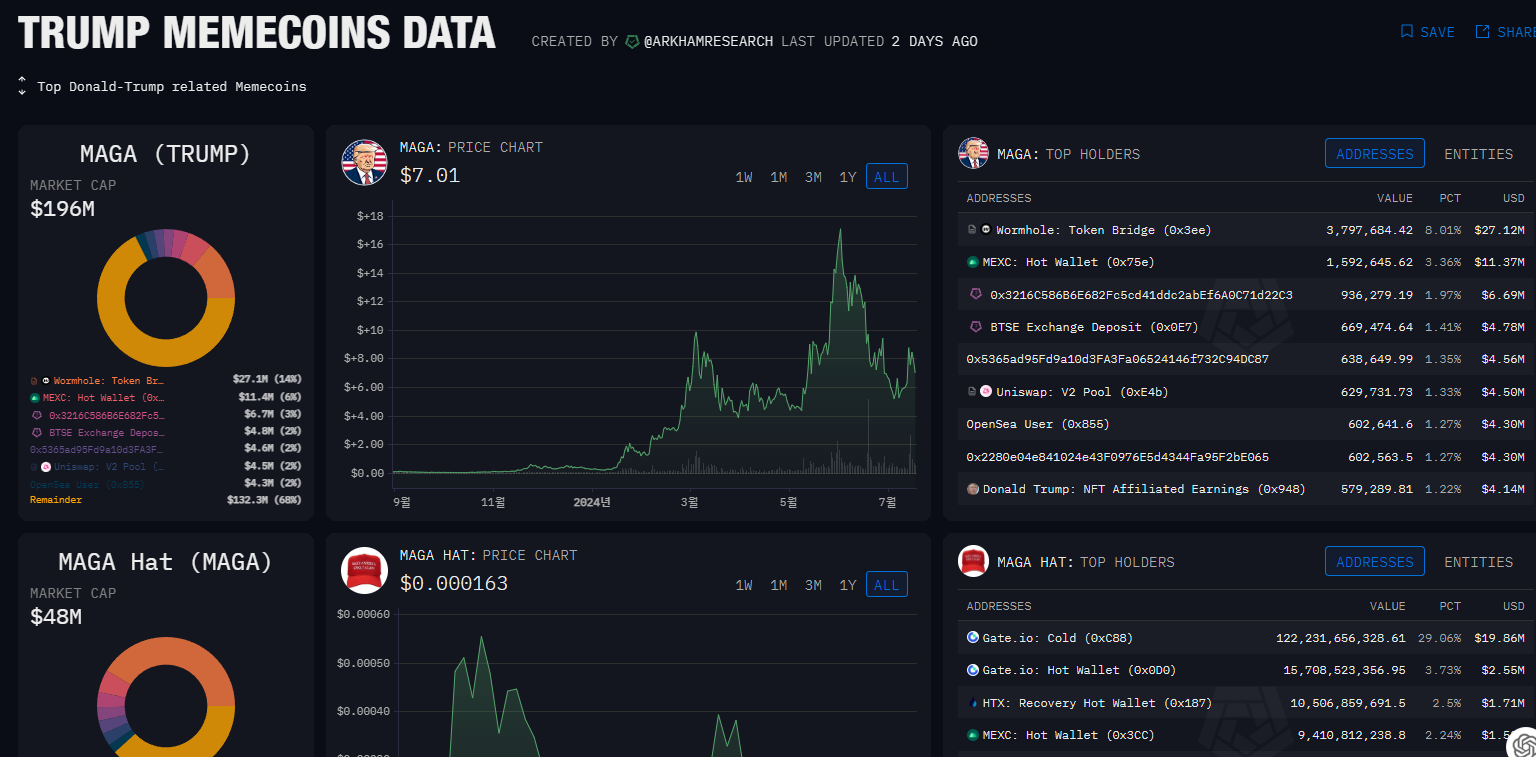
Task: Select ALL range on MAGA HAT price chart
Action: tap(887, 585)
